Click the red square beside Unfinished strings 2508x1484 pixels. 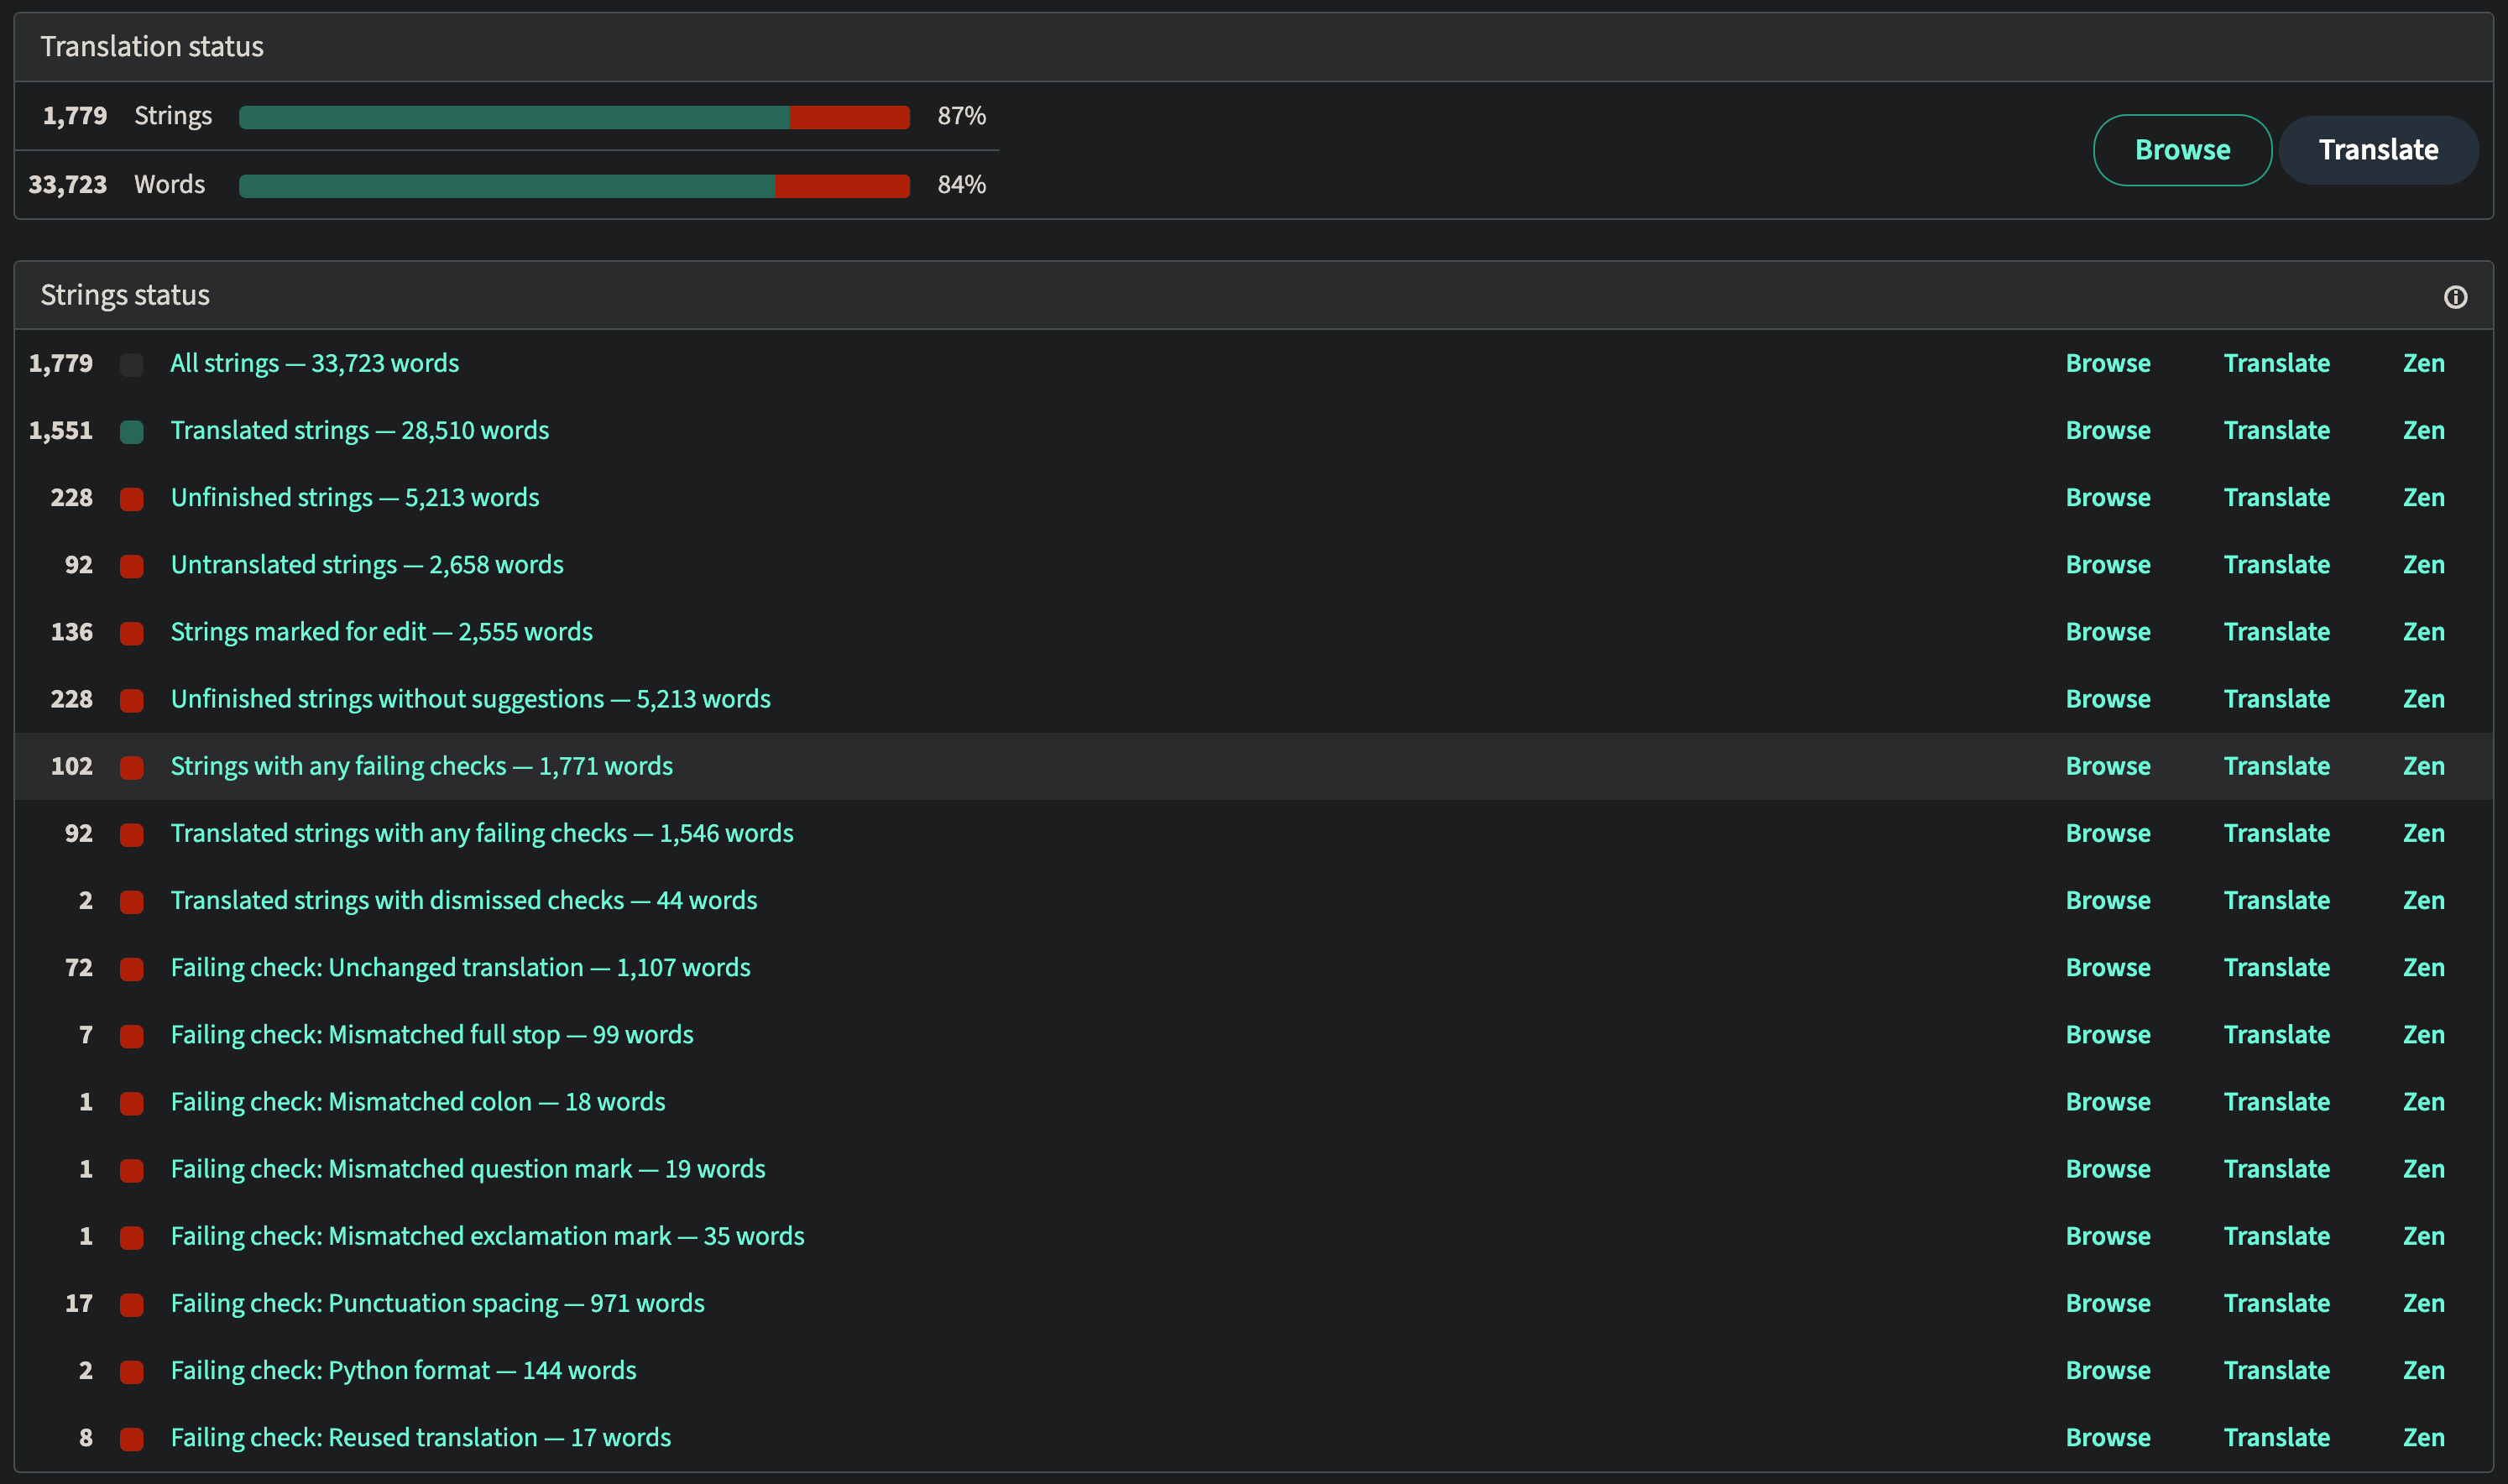(x=132, y=499)
